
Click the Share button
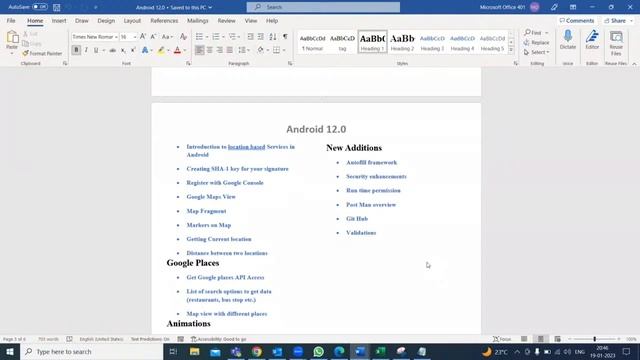click(618, 20)
